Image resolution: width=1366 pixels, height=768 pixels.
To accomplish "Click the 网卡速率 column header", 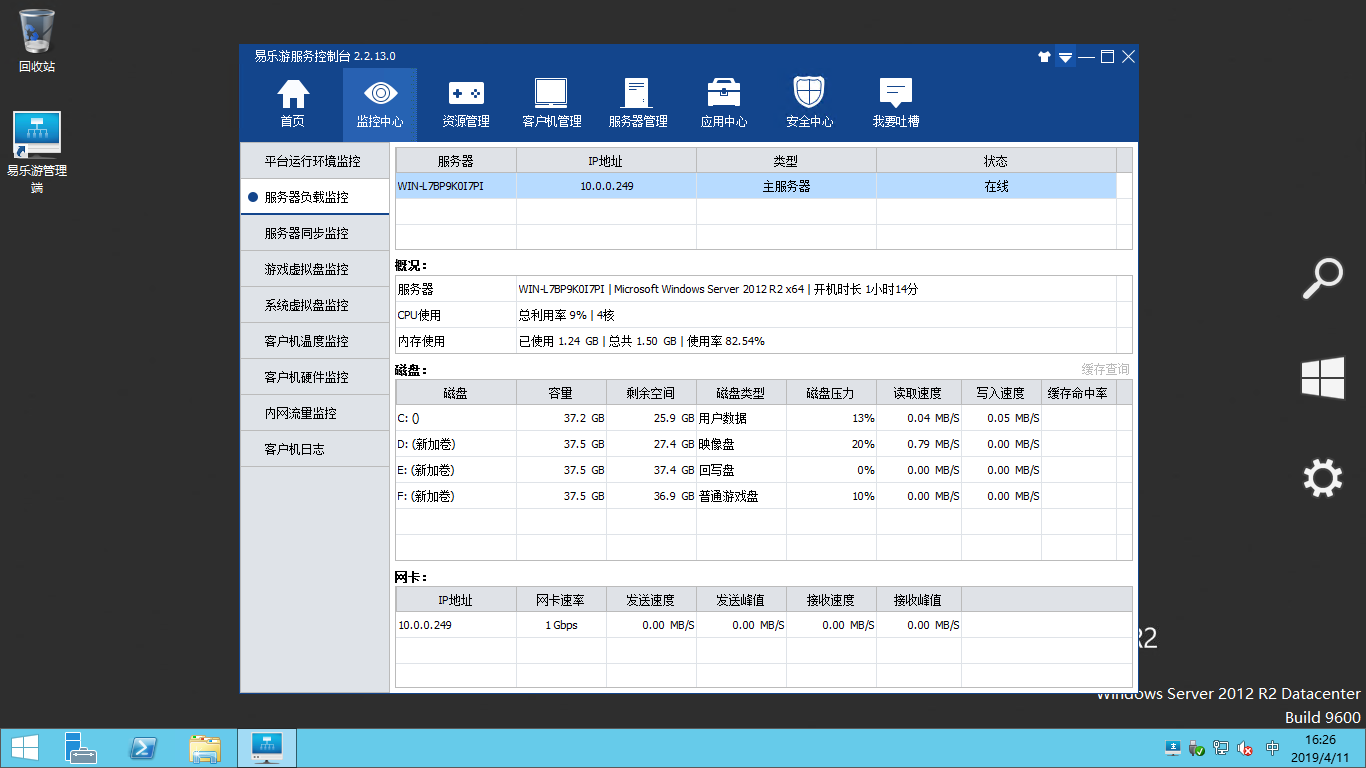I will pyautogui.click(x=561, y=600).
